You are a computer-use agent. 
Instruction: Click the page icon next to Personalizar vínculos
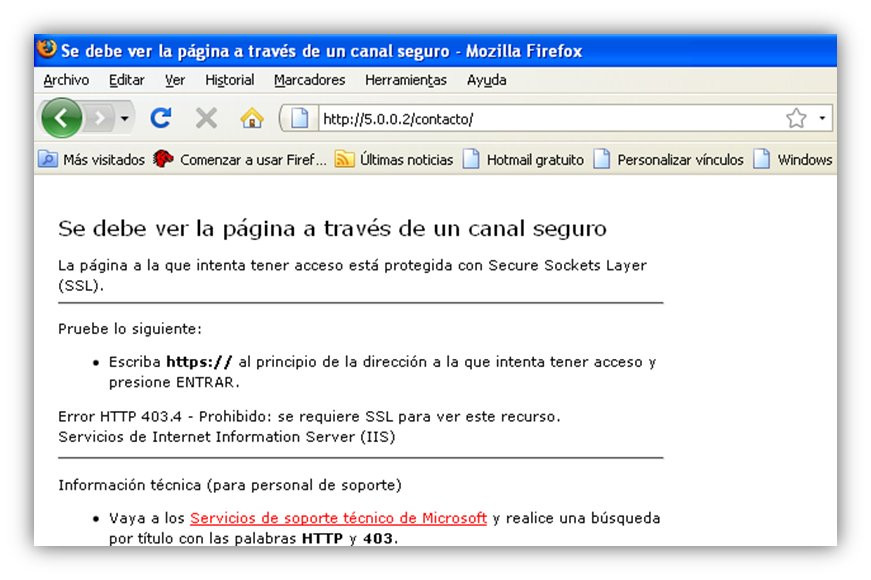coord(602,159)
